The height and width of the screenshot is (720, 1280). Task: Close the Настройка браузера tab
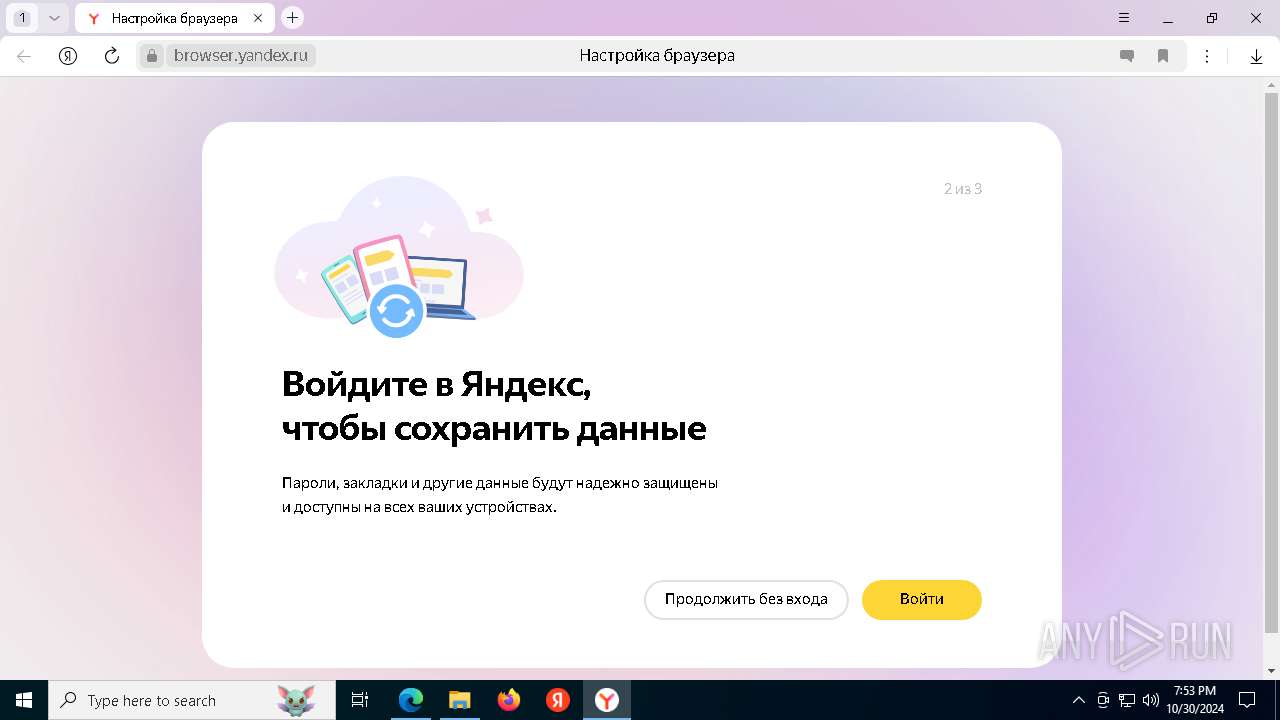click(258, 18)
